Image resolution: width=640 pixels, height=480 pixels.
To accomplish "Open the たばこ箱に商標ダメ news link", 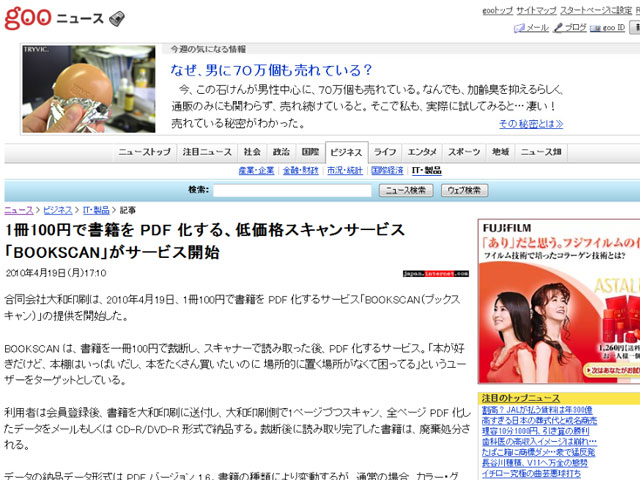I will click(x=538, y=452).
